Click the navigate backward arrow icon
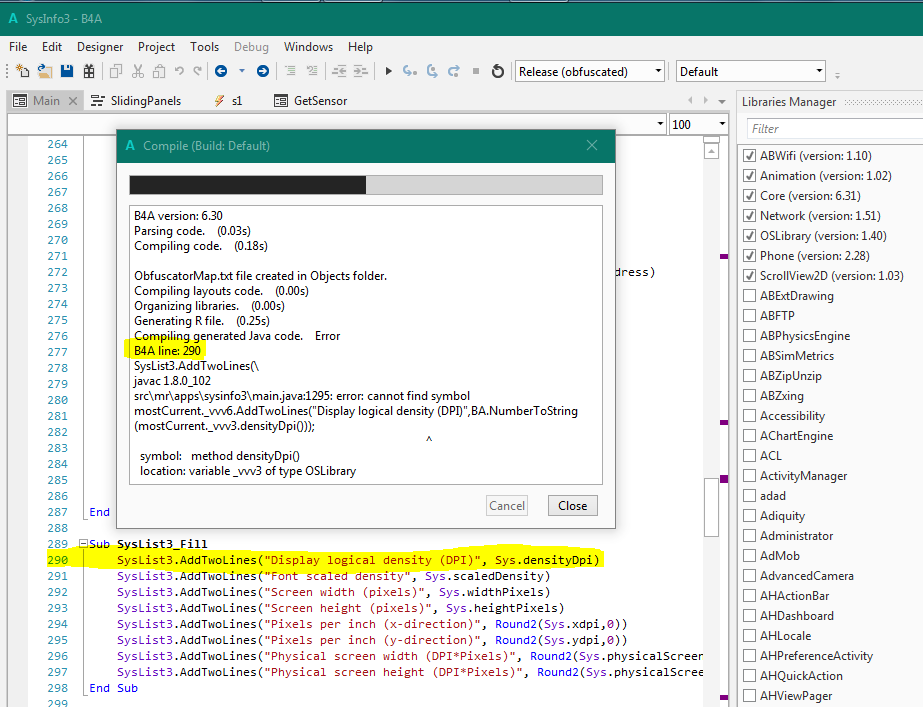The image size is (923, 707). coord(220,71)
